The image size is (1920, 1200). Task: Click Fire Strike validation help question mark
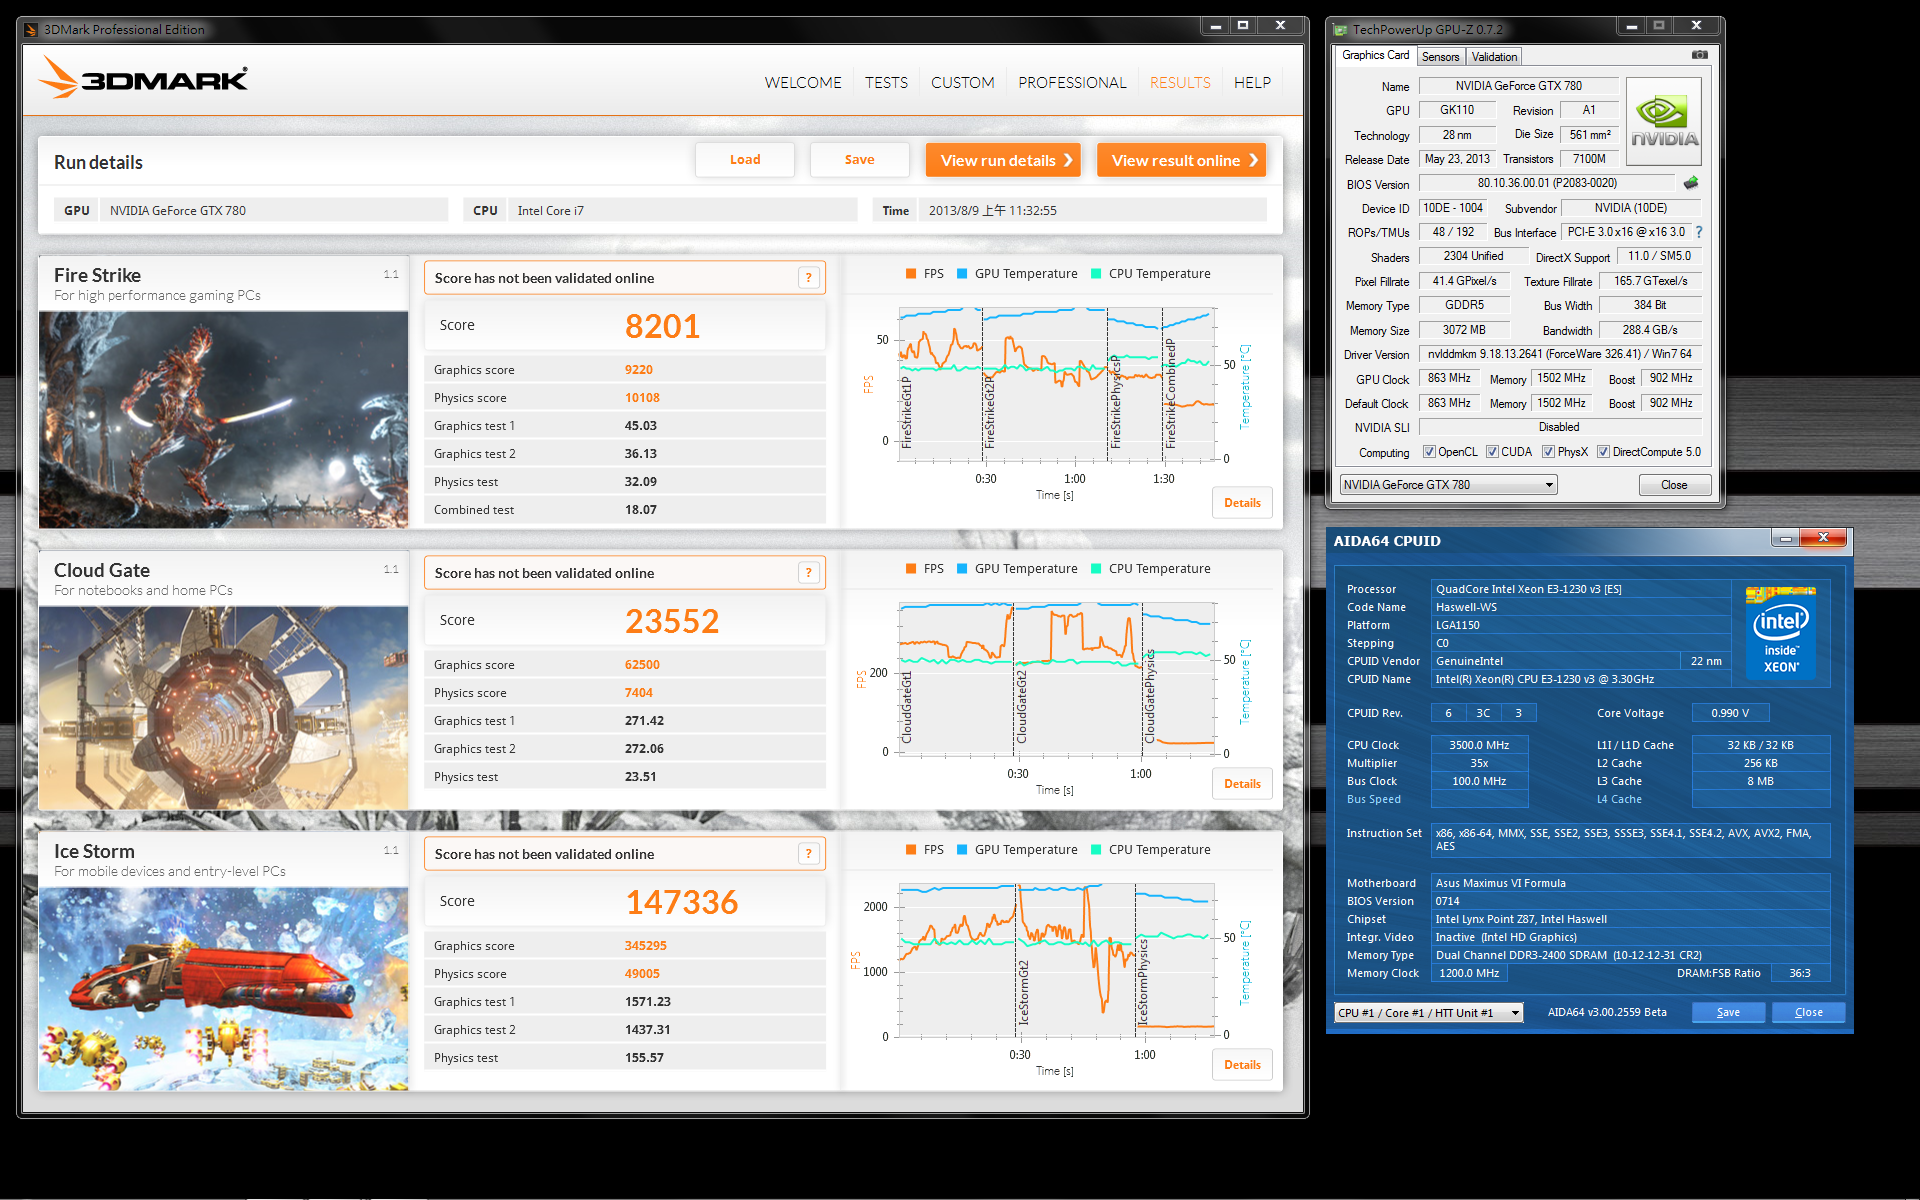pos(808,278)
